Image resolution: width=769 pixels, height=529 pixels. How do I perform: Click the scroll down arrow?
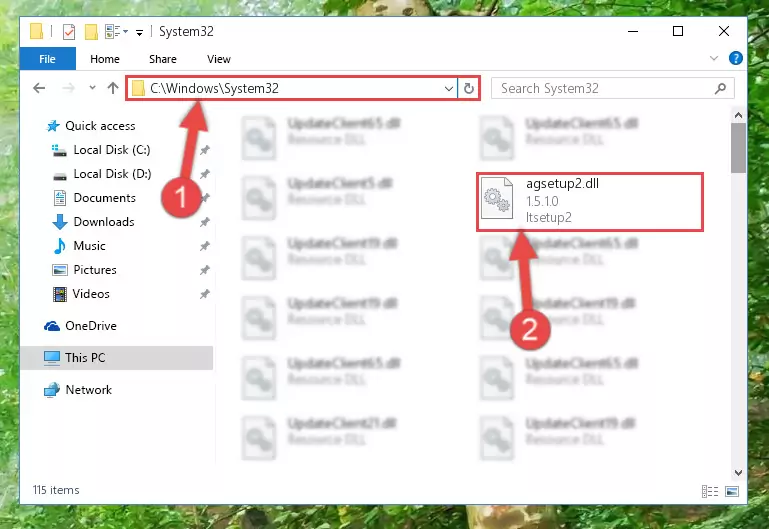click(x=738, y=473)
